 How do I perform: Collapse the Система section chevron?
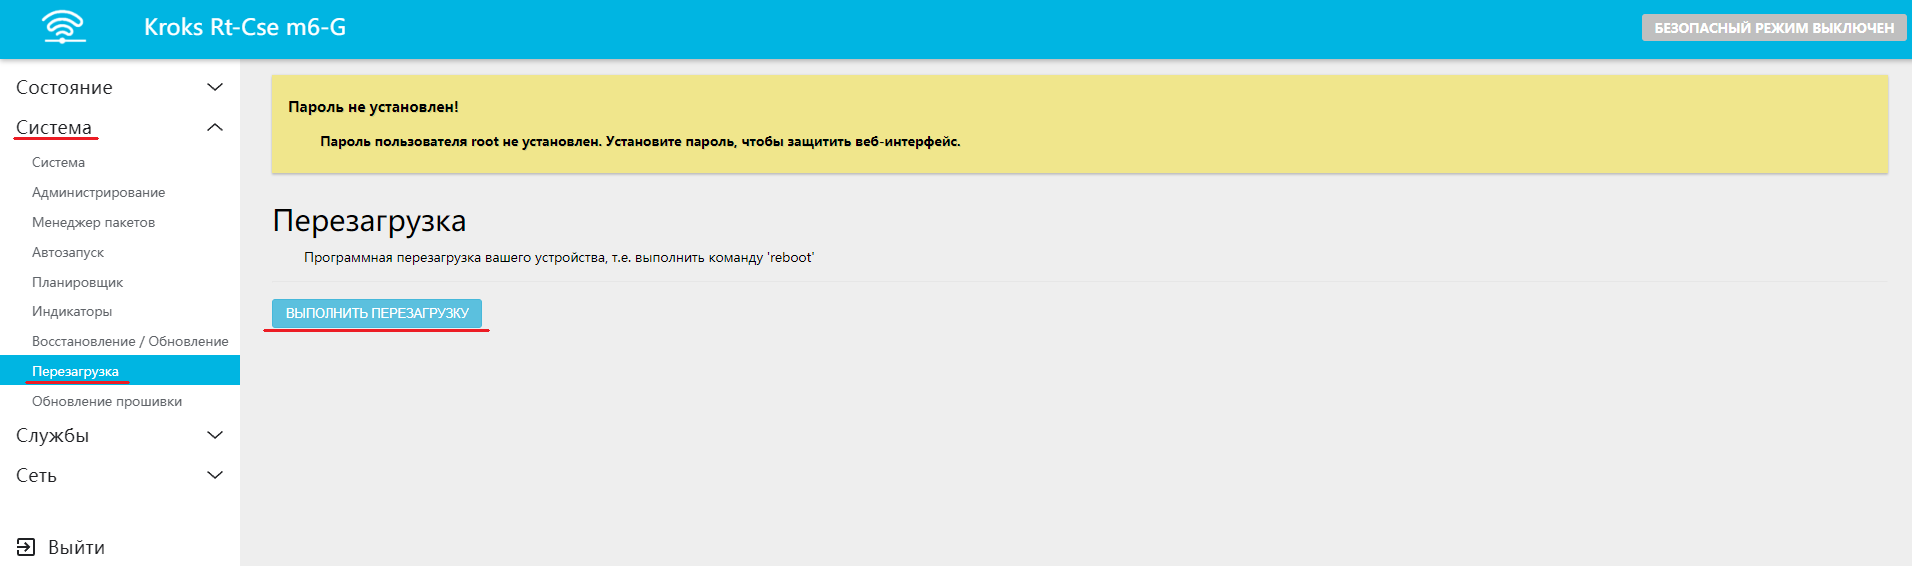click(214, 128)
